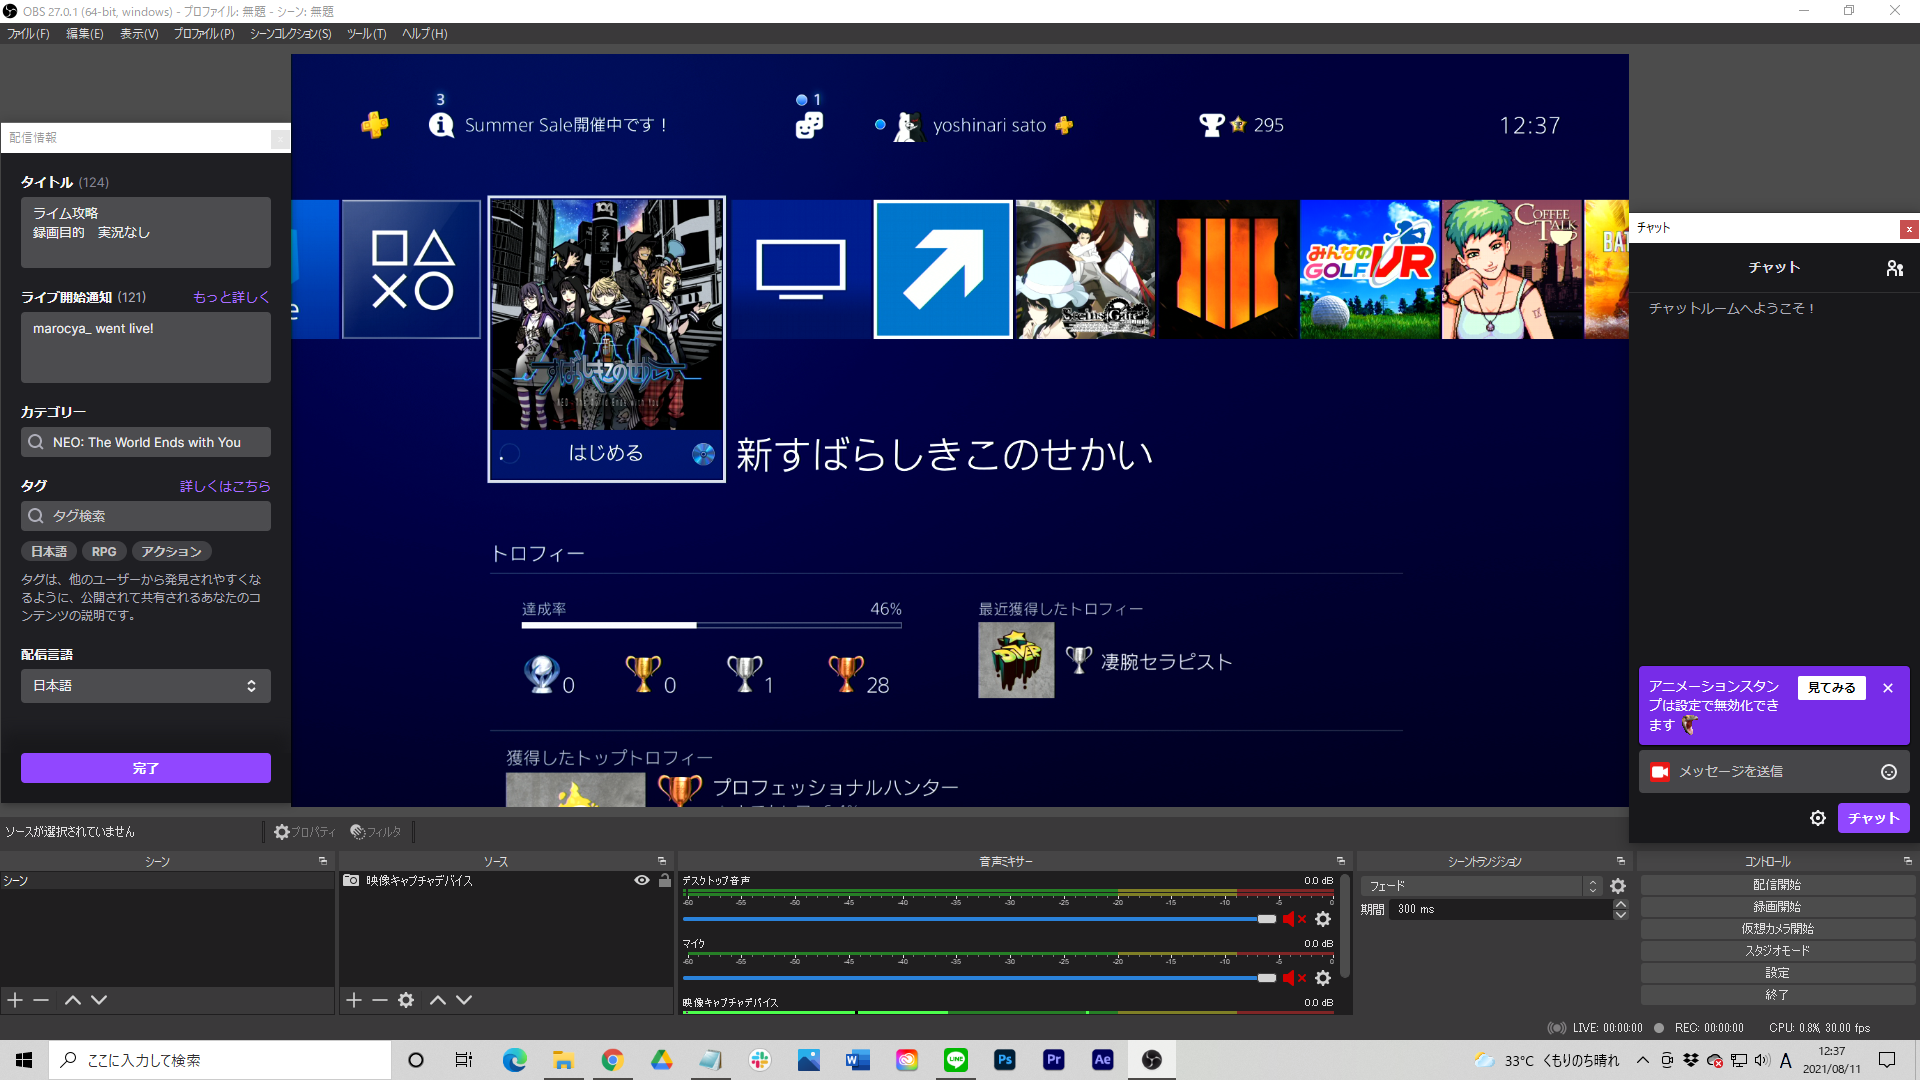Viewport: 1920px width, 1080px height.
Task: Open 編集(E) menu
Action: pyautogui.click(x=85, y=34)
